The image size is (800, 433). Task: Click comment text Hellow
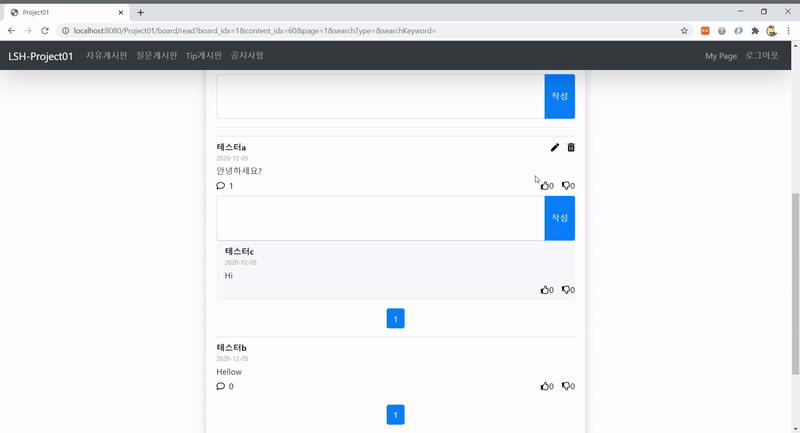click(229, 372)
